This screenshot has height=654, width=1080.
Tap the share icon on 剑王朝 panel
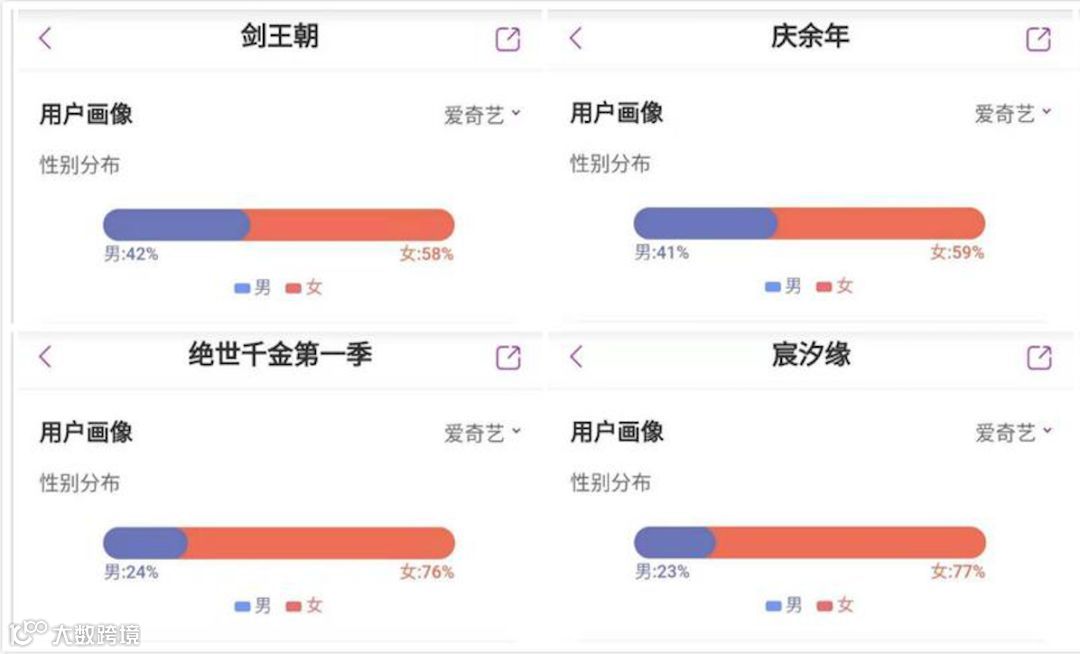[x=506, y=37]
